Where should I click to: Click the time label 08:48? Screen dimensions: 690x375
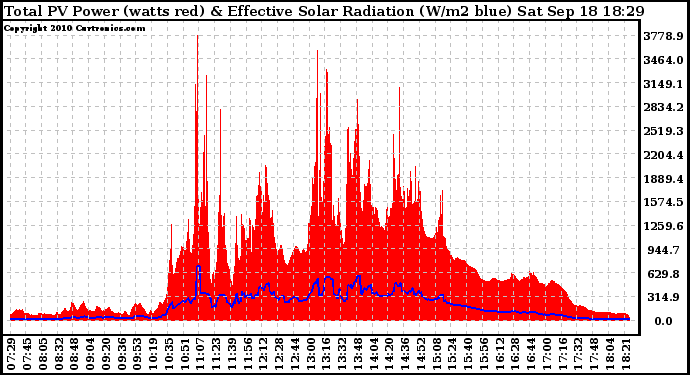tap(75, 354)
